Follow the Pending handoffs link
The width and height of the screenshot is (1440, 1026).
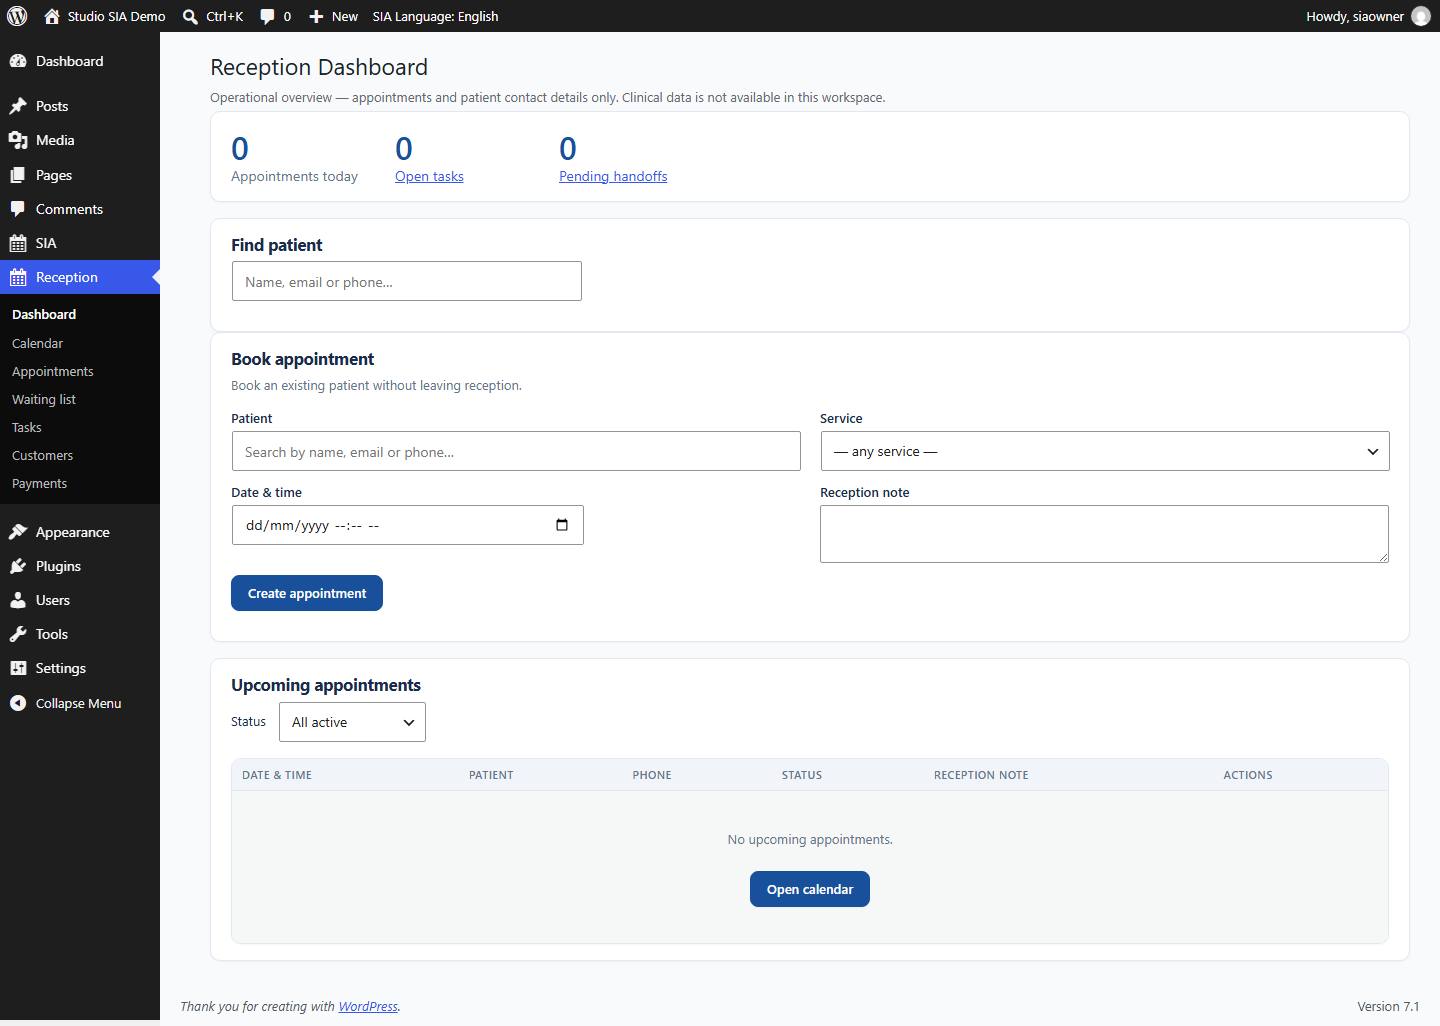point(613,176)
